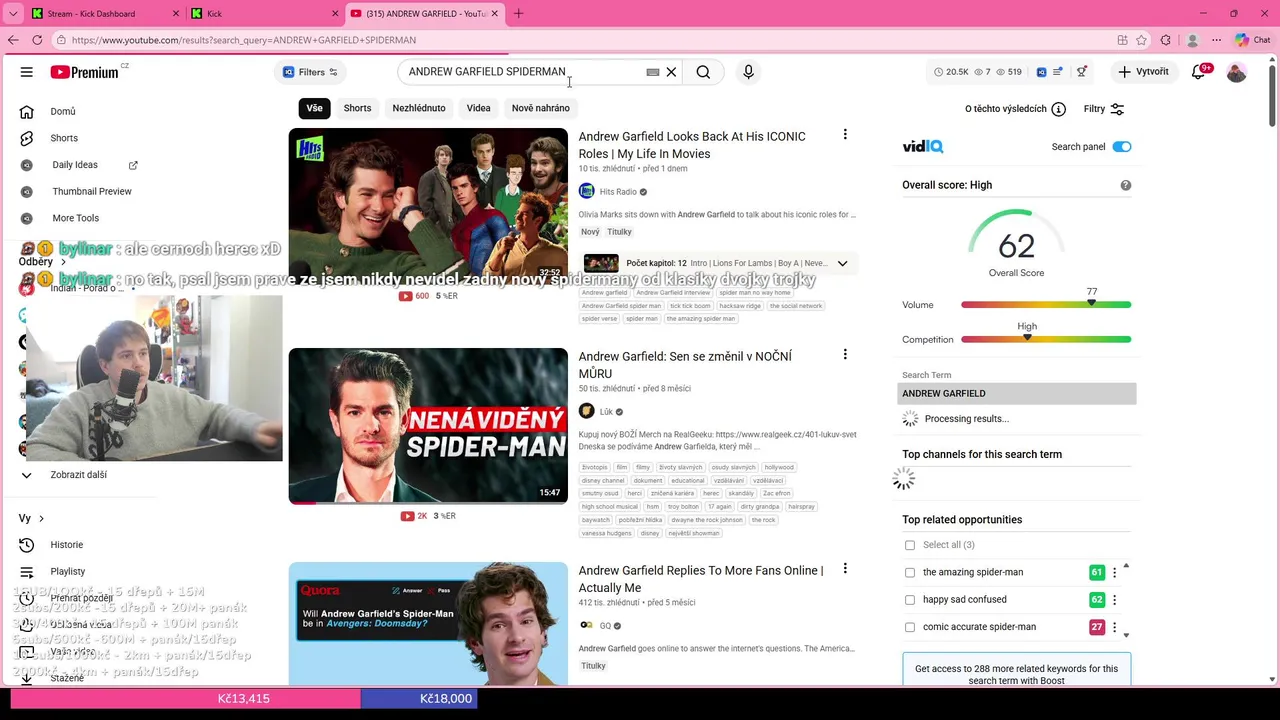This screenshot has height=720, width=1280.
Task: Select the Nezhlédnuto filter chip
Action: 419,108
